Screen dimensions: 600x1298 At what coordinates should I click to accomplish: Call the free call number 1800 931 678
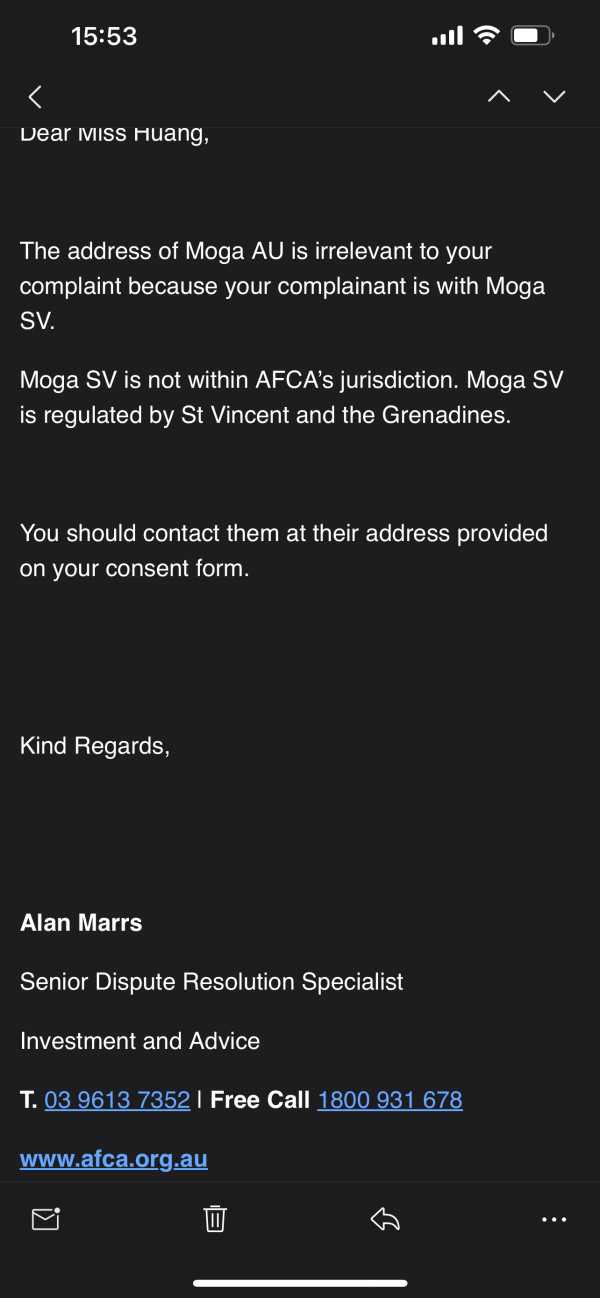click(390, 1100)
